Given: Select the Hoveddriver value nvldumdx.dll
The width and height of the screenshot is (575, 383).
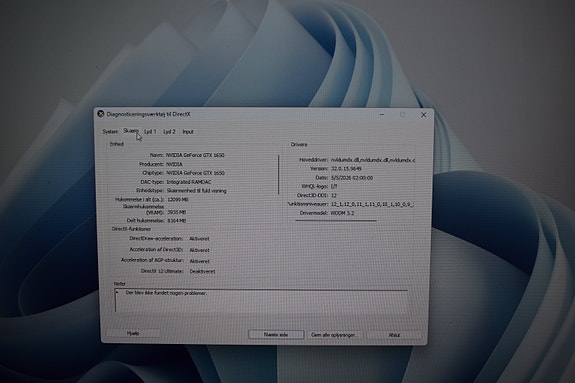Looking at the screenshot, I should 373,160.
